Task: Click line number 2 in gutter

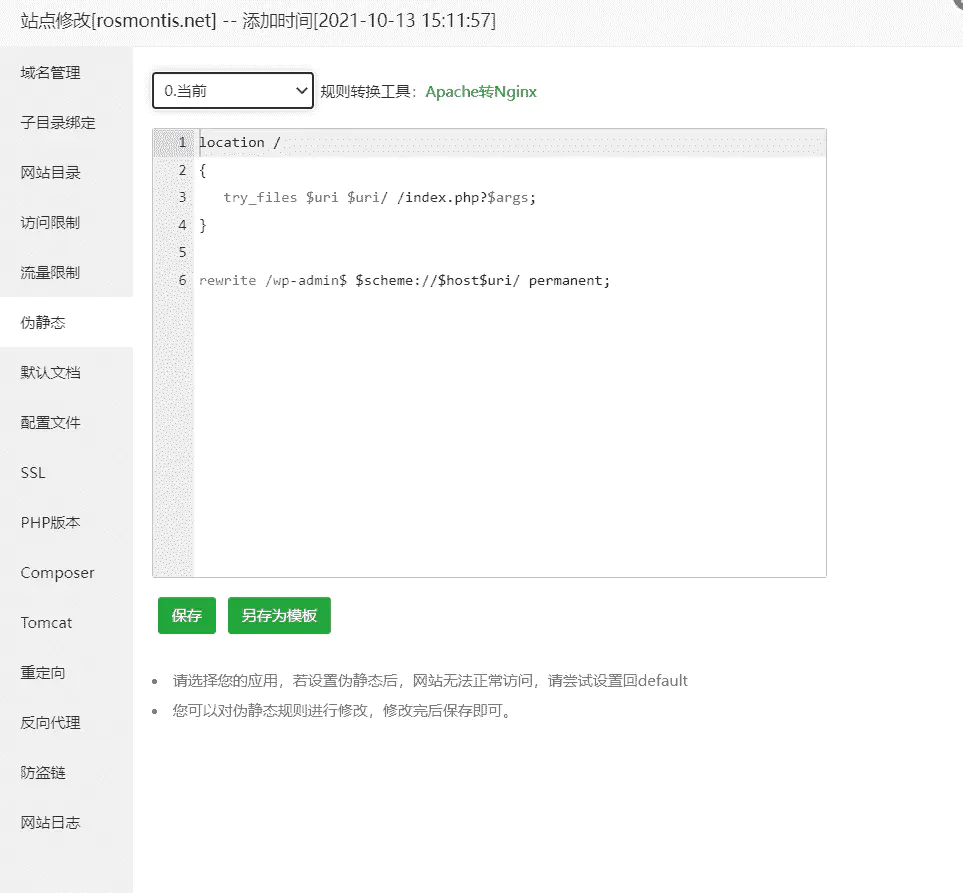Action: (182, 170)
